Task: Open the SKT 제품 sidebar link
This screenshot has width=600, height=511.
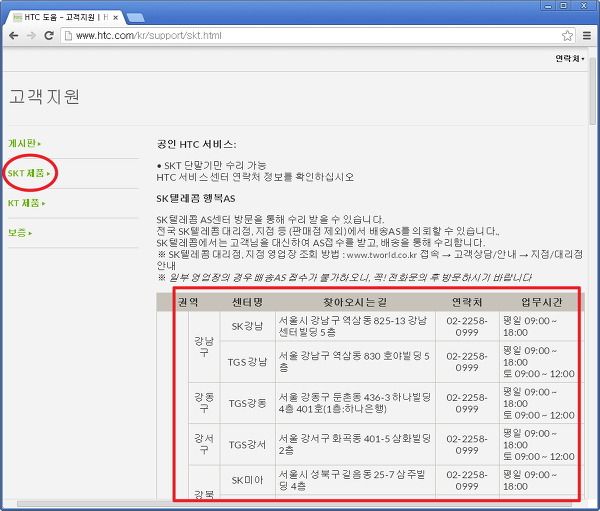Action: pyautogui.click(x=29, y=173)
